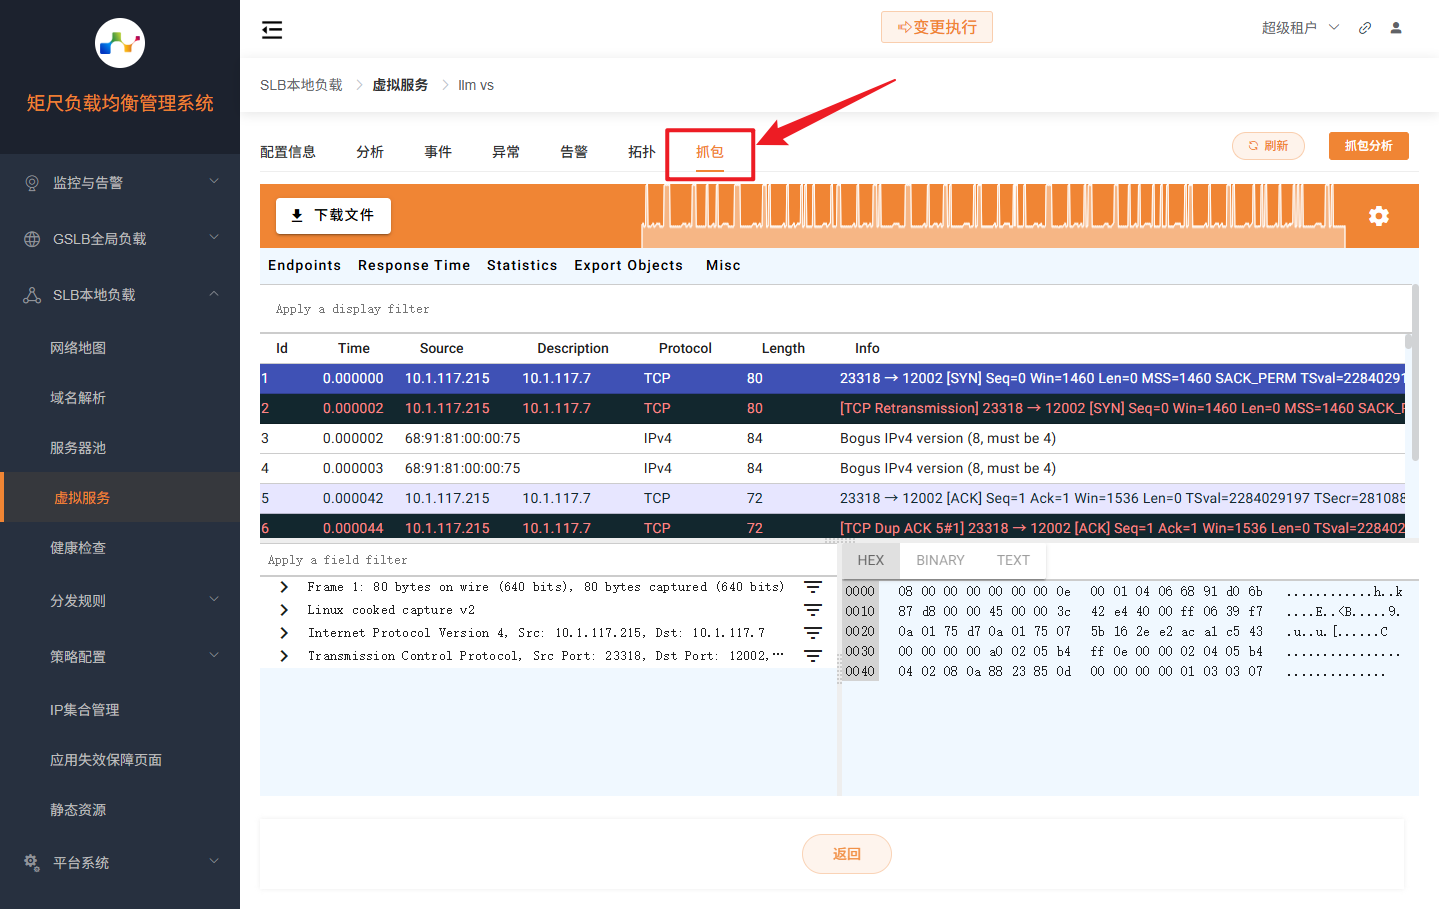Click filter icon beside Transmission Control Protocol

coord(813,656)
